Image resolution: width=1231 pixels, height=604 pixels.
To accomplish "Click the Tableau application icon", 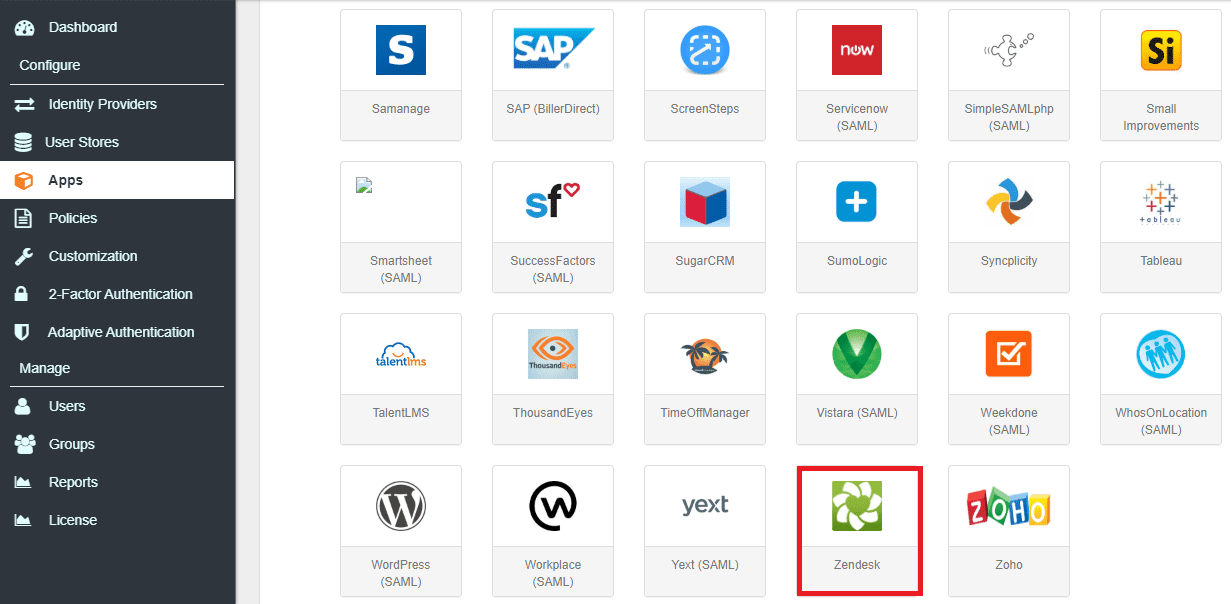I will pyautogui.click(x=1160, y=201).
